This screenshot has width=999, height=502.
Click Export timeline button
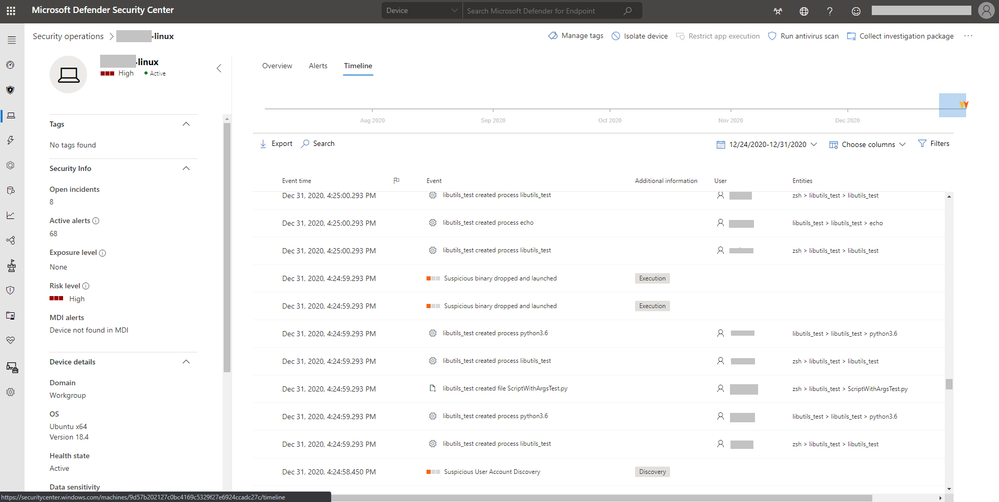(276, 144)
